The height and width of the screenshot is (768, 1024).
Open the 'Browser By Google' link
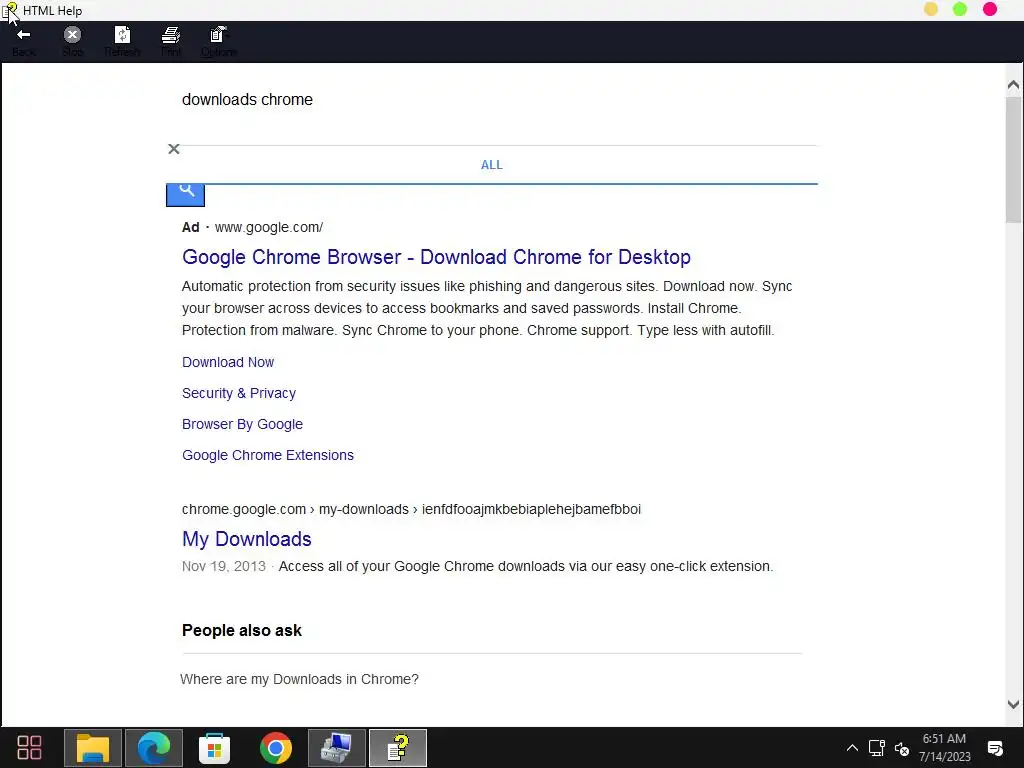click(x=242, y=424)
